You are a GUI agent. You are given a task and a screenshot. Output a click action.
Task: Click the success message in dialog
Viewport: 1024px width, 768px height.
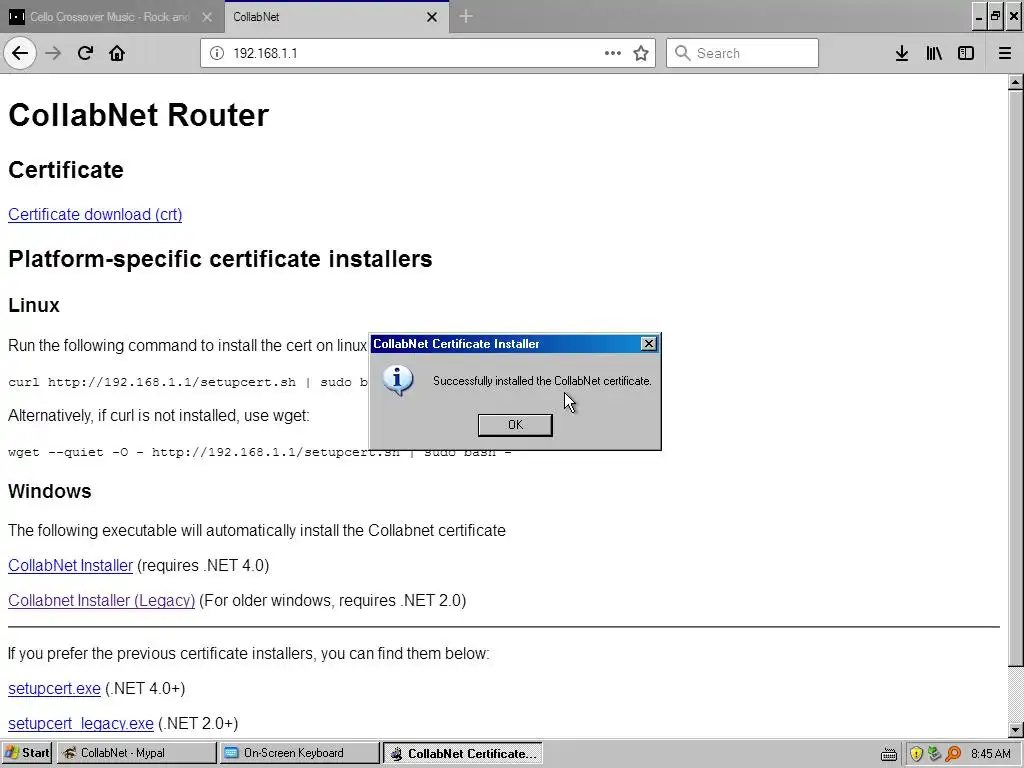click(542, 381)
